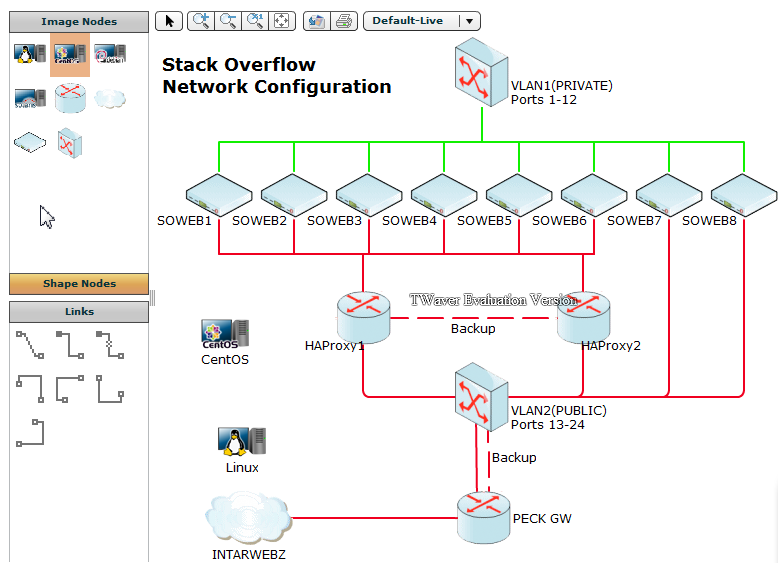Viewport: 781px width, 566px height.
Task: Select the SOWEB1 server node
Action: pyautogui.click(x=219, y=195)
